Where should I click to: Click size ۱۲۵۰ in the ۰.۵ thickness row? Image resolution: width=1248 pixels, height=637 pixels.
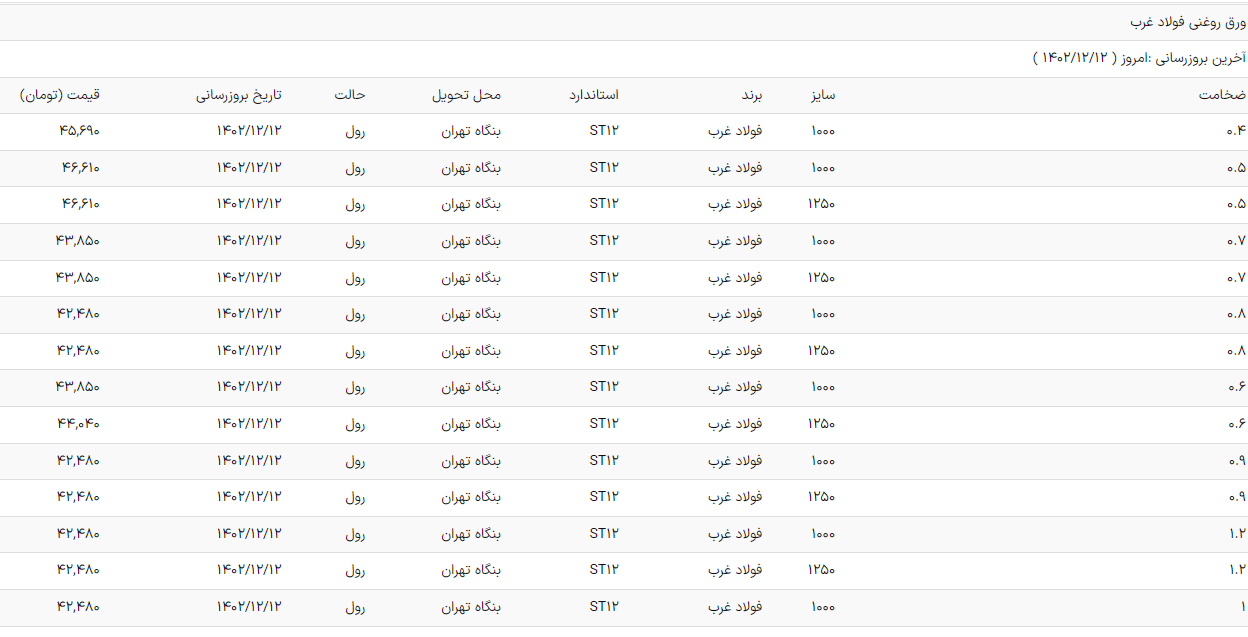point(821,204)
